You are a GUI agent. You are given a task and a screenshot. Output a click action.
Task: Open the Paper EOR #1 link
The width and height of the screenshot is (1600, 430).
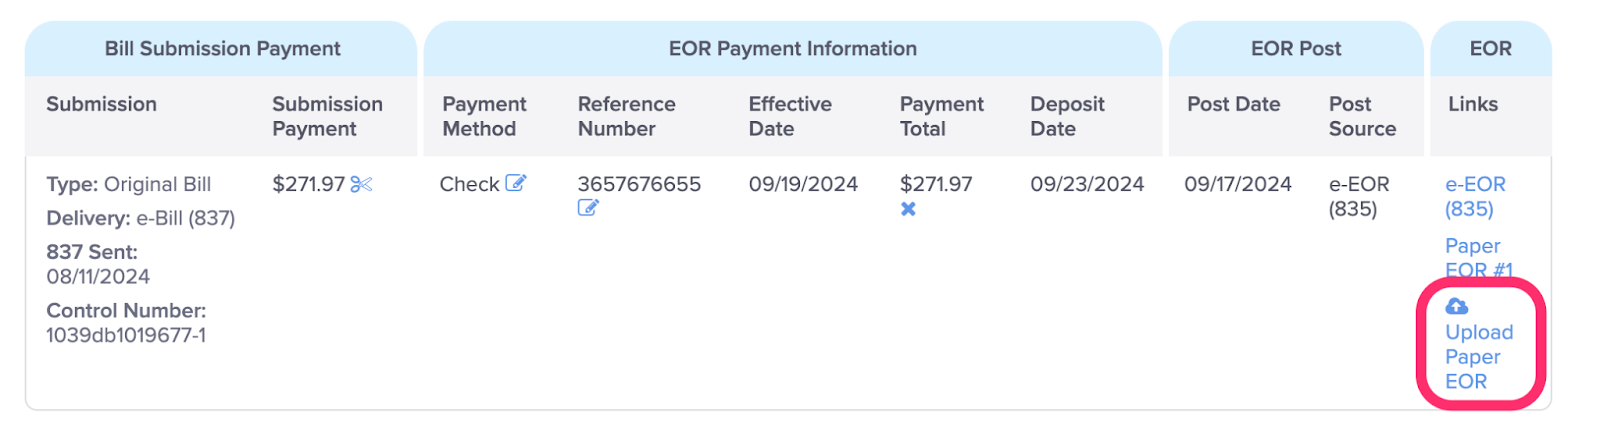click(1478, 257)
